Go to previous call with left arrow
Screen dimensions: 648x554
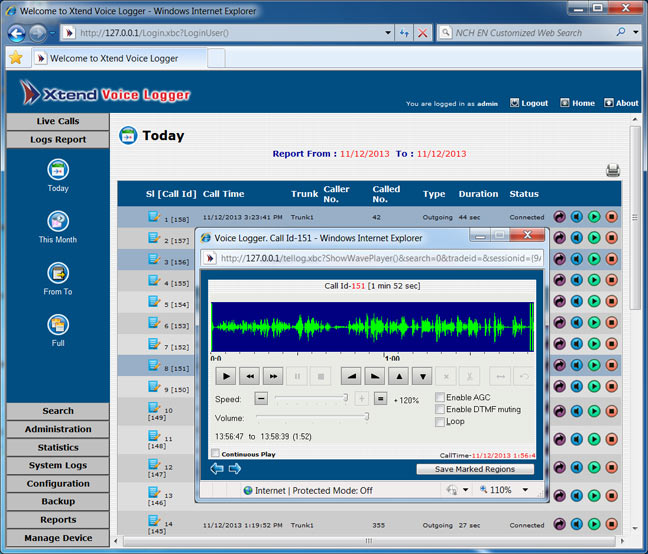coord(217,468)
